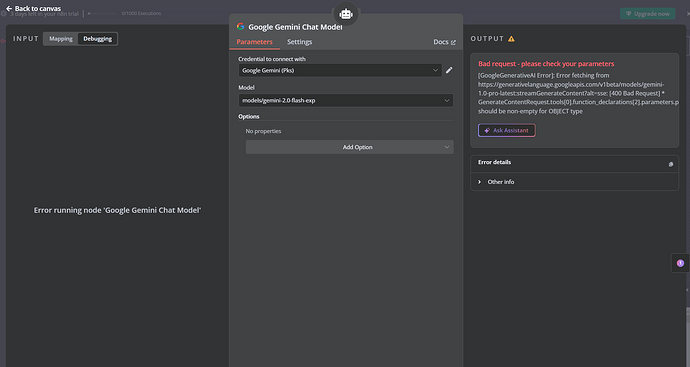Viewport: 690px width, 367px height.
Task: Copy error details with the copy icon
Action: (x=671, y=164)
